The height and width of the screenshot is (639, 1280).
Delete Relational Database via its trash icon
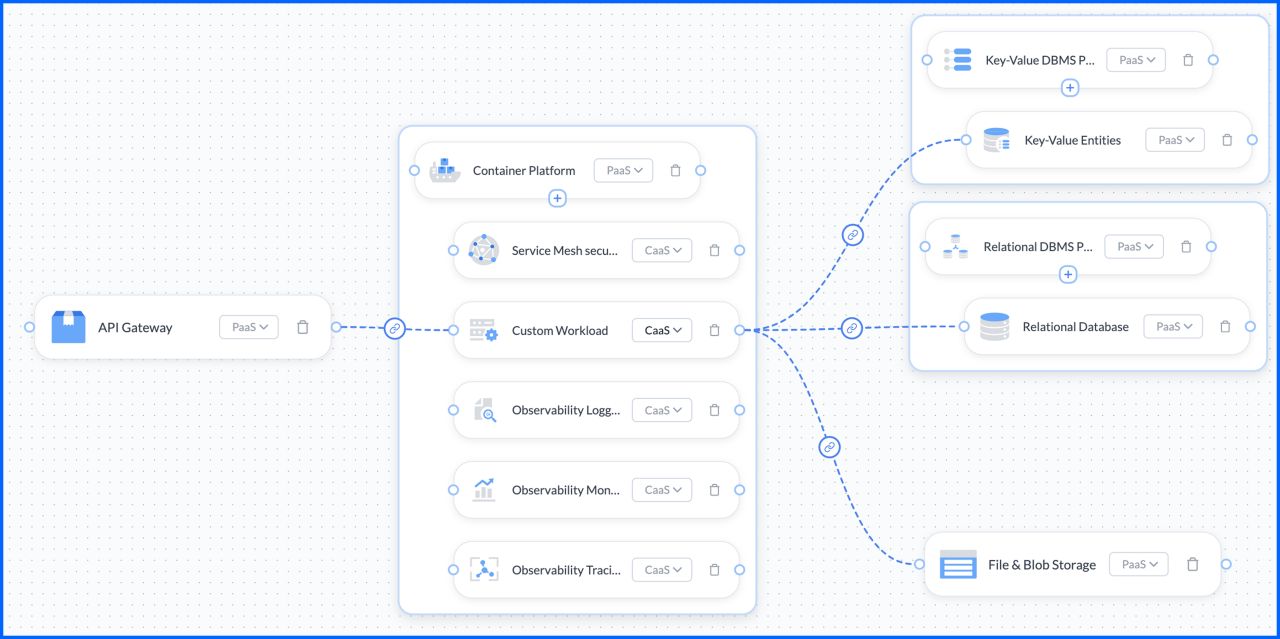click(1225, 326)
